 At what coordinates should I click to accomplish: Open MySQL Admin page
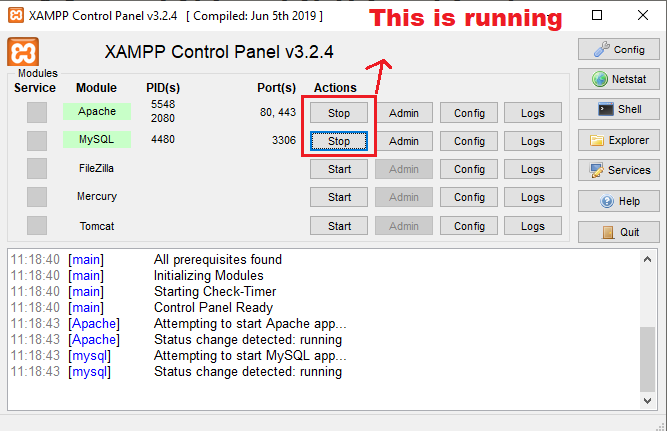point(404,141)
